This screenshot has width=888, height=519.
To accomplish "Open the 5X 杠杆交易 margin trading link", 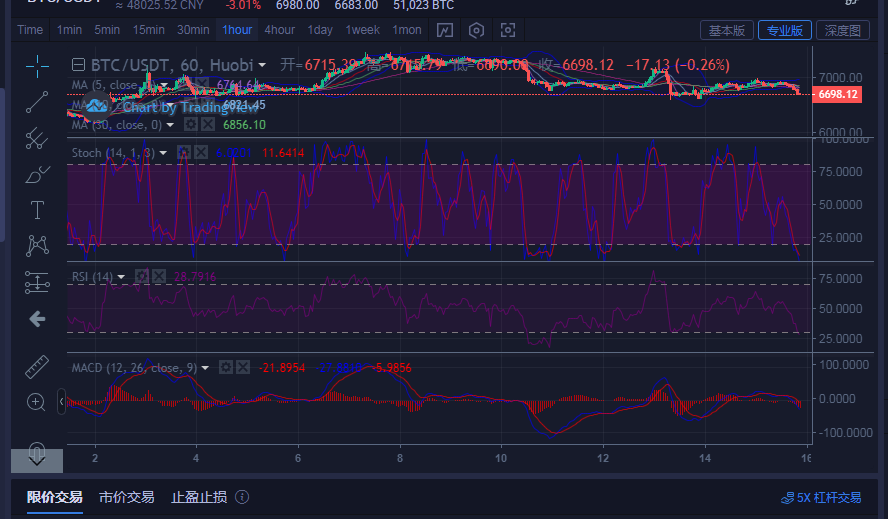I will click(x=822, y=498).
